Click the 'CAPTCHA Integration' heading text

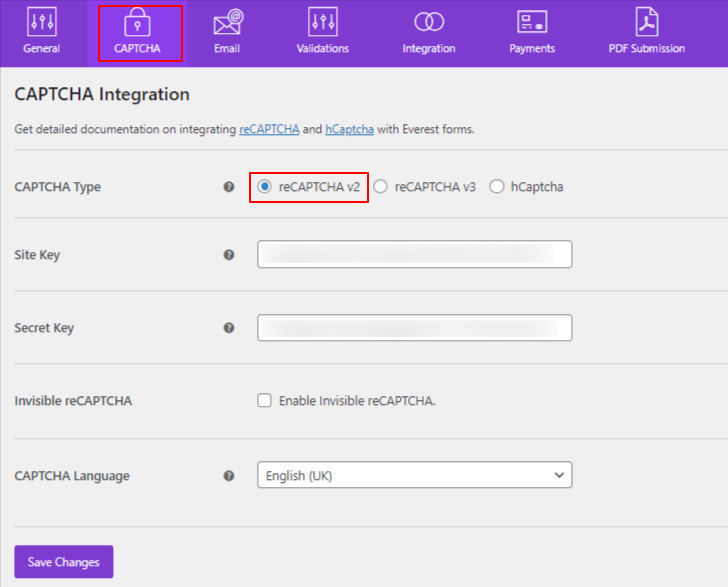tap(102, 94)
